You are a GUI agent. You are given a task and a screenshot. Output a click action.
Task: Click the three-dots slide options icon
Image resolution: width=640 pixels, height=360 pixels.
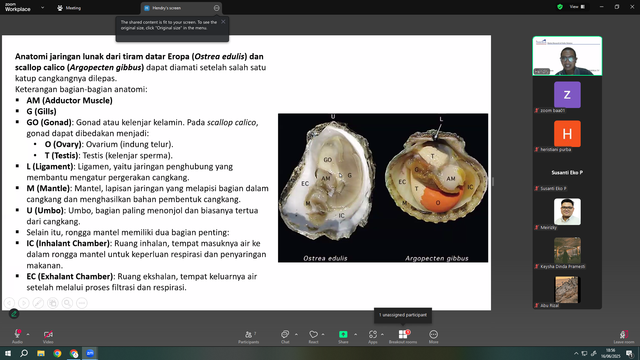82,303
